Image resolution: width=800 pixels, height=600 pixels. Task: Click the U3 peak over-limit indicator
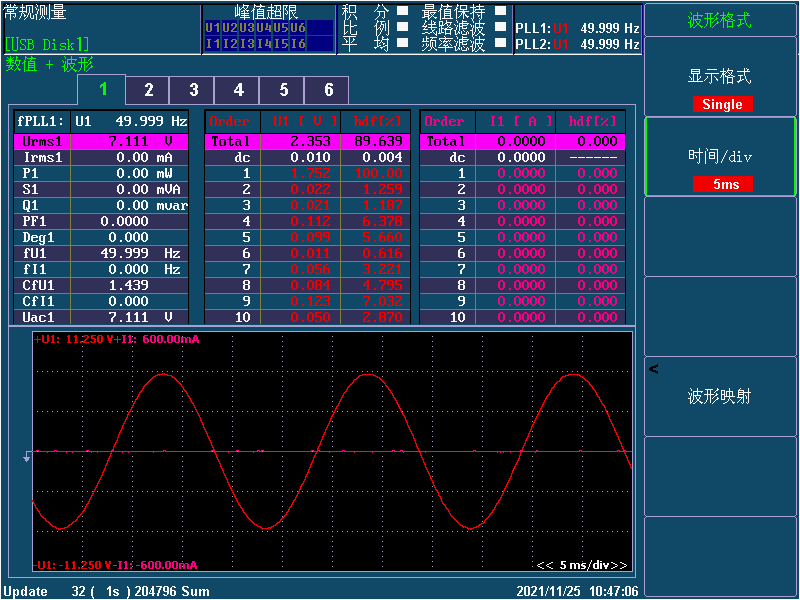[246, 28]
